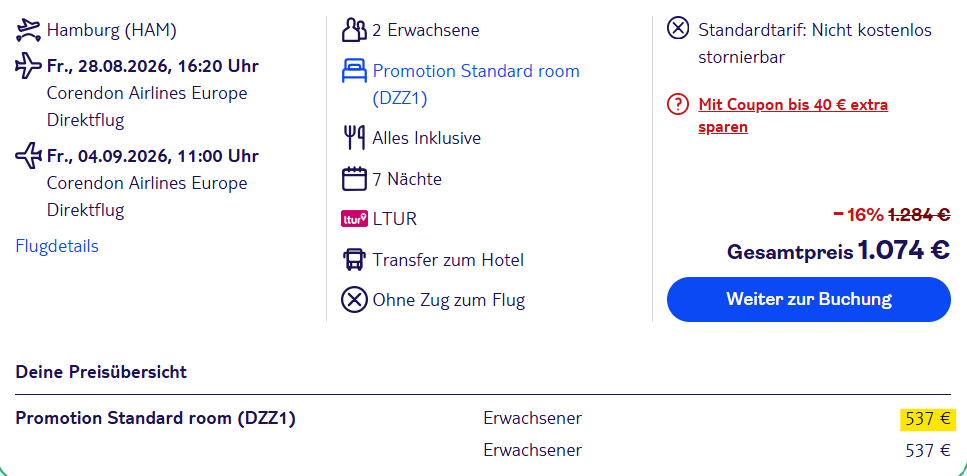Click the Hamburg departure airport icon
The image size is (967, 476).
[28, 30]
